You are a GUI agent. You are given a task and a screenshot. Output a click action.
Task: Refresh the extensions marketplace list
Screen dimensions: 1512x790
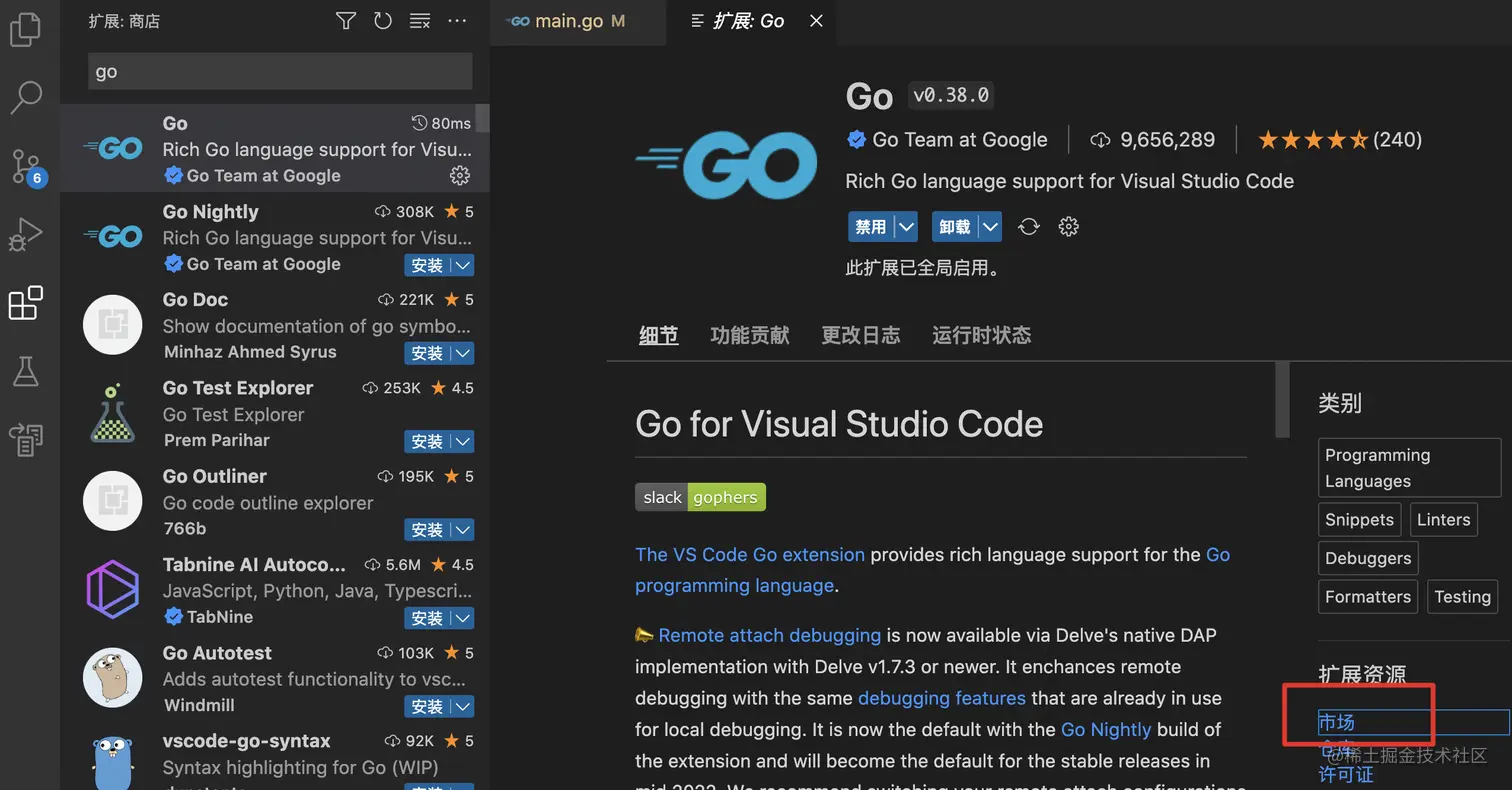(x=383, y=20)
